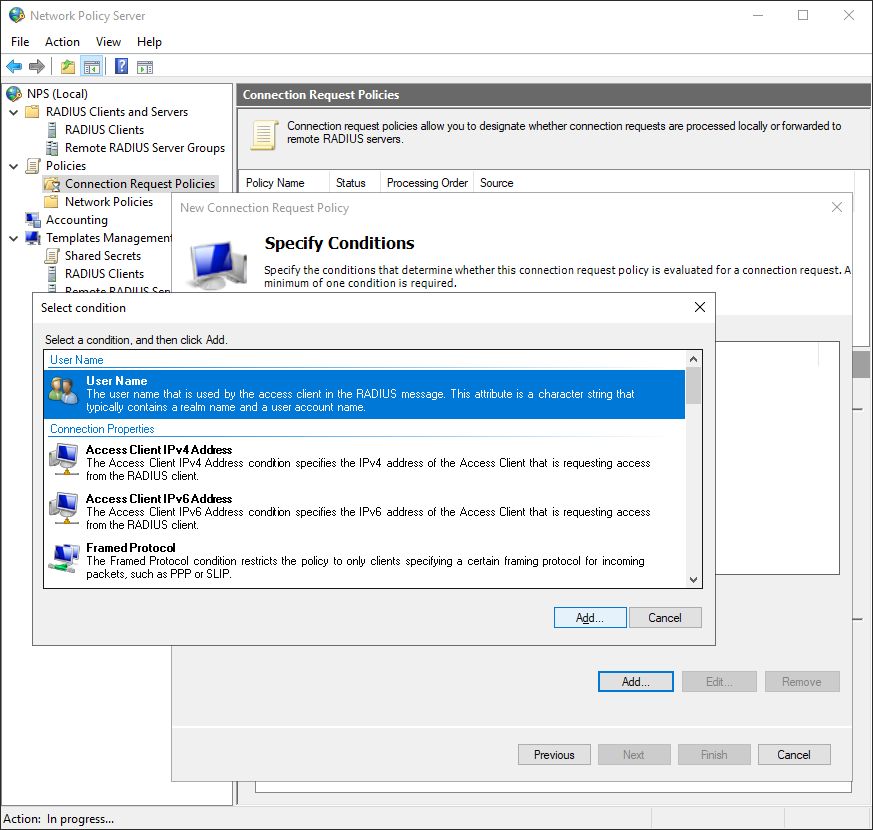The height and width of the screenshot is (830, 873).
Task: Click the User Name group heading
Action: [x=77, y=360]
